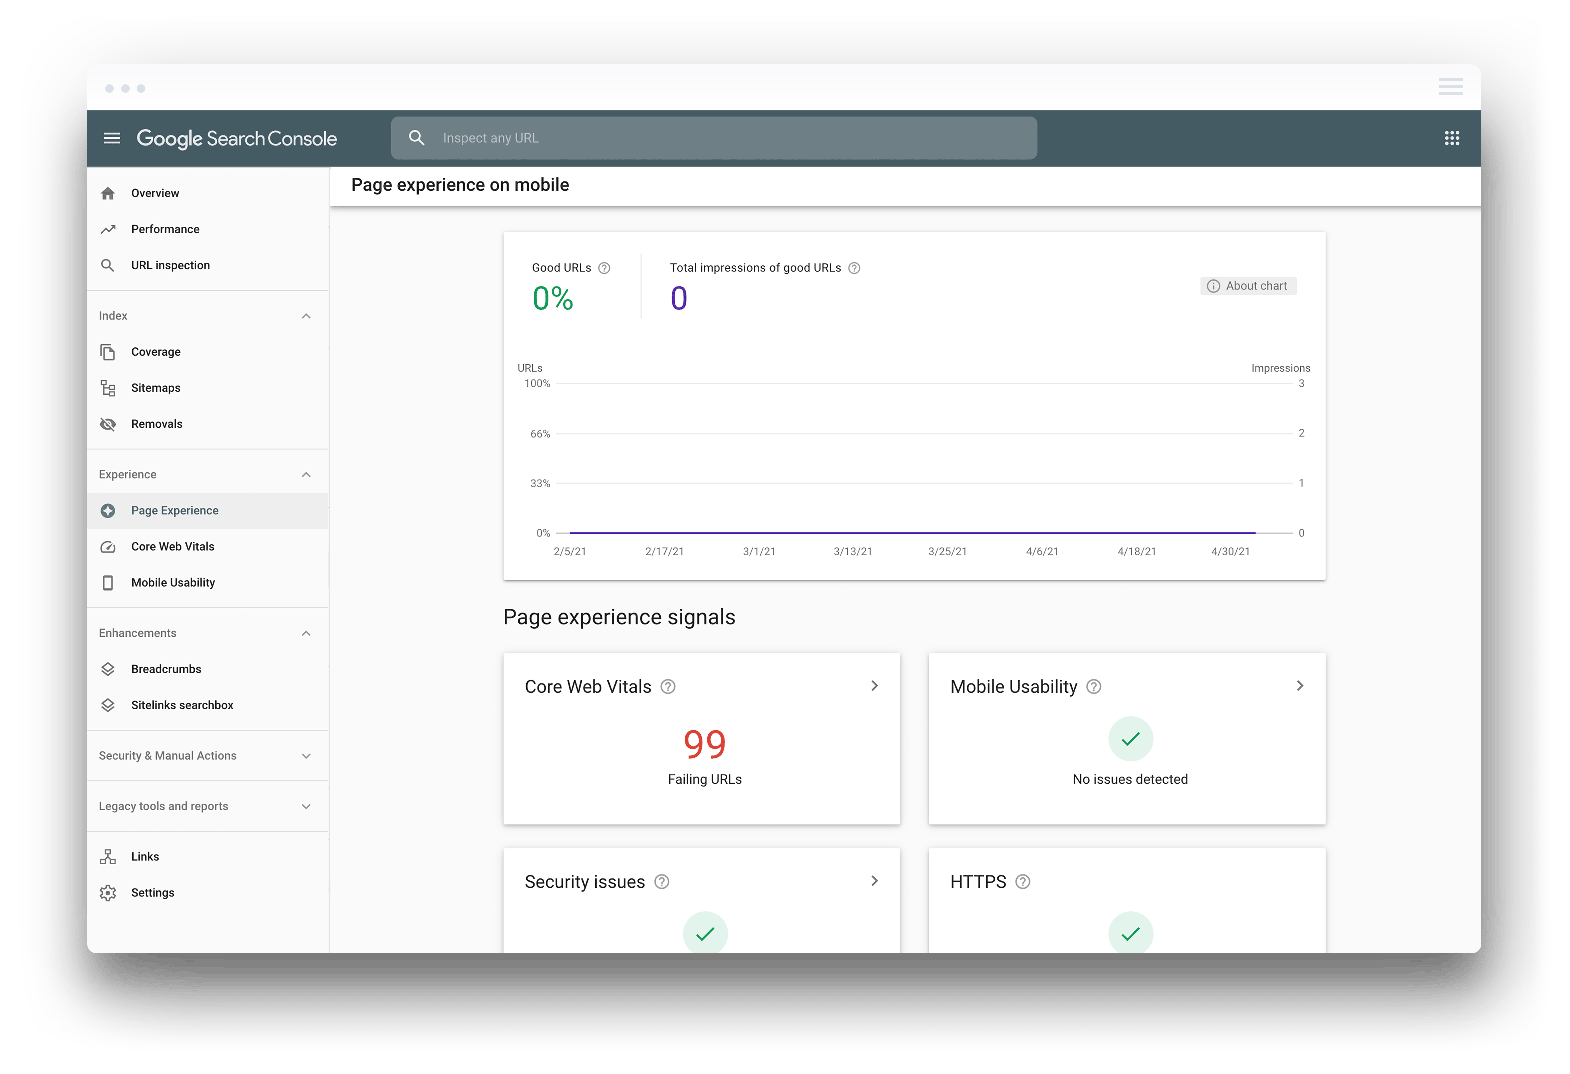This screenshot has width=1570, height=1074.
Task: Click the 3/13/21 date on chart axis
Action: [853, 552]
